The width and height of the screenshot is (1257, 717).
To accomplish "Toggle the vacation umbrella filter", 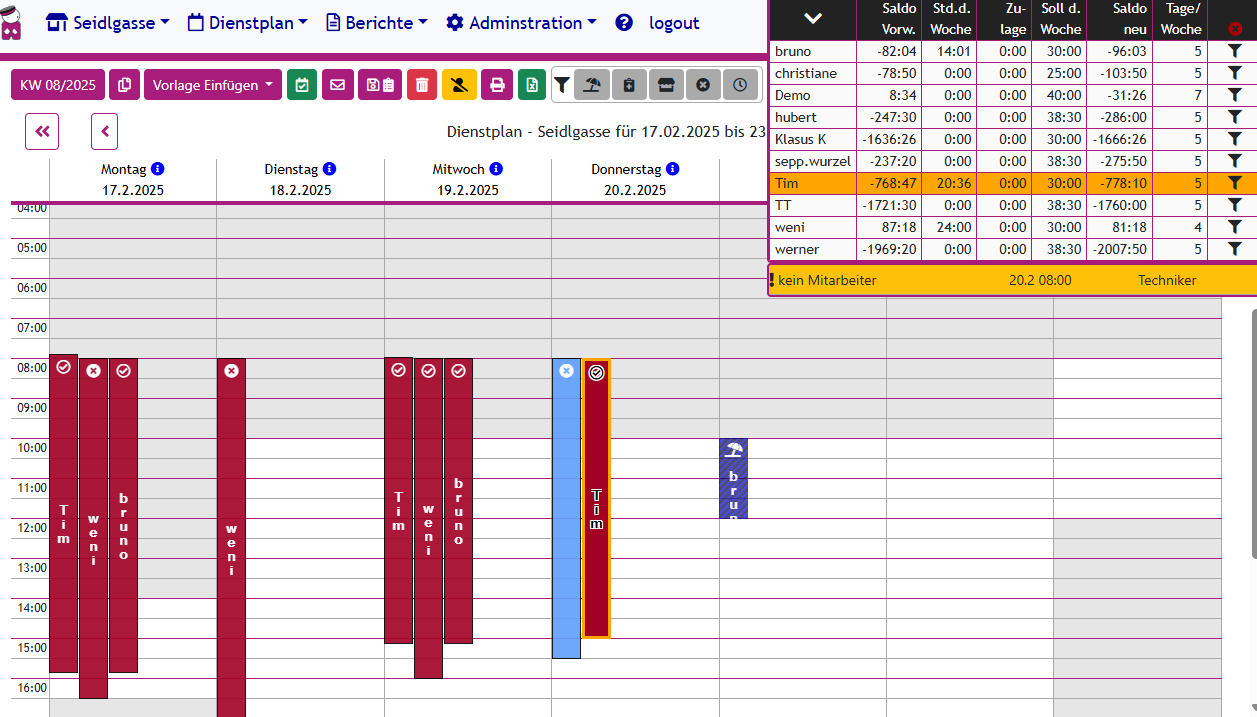I will click(x=592, y=85).
